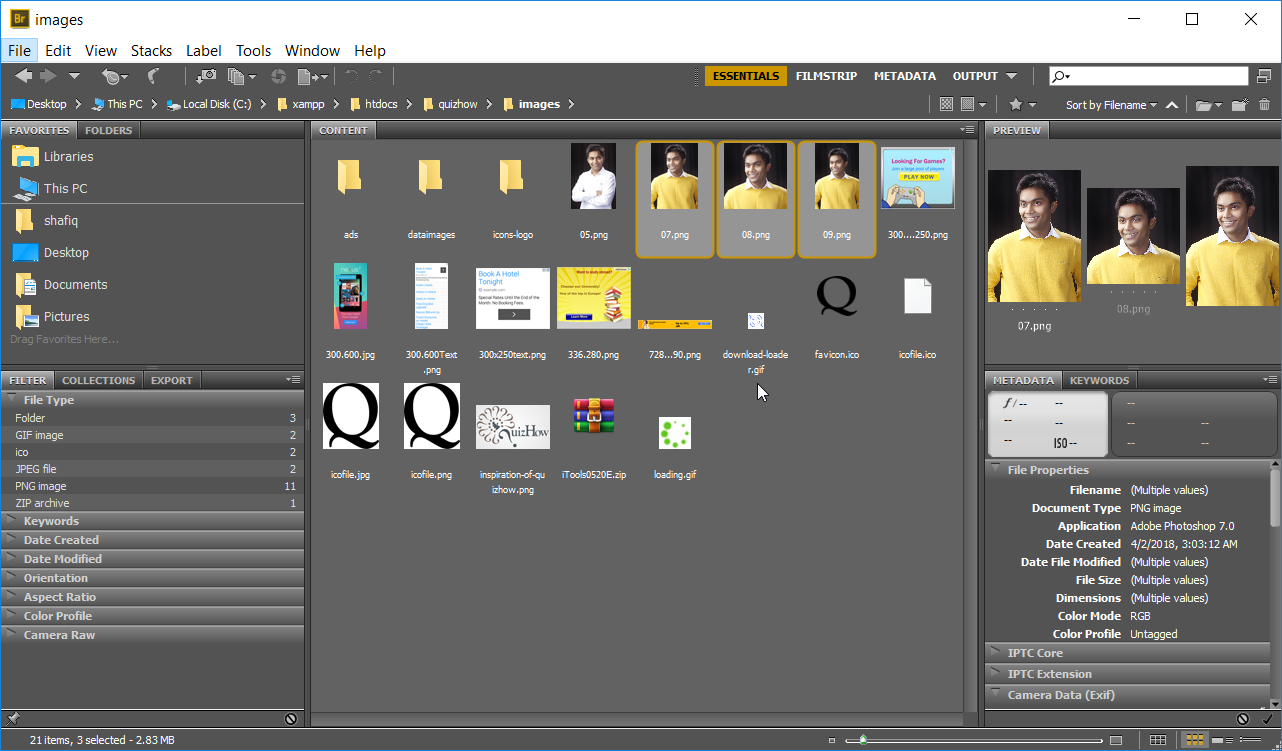The height and width of the screenshot is (751, 1282).
Task: Open Documents in Favorites
Action: click(x=75, y=284)
